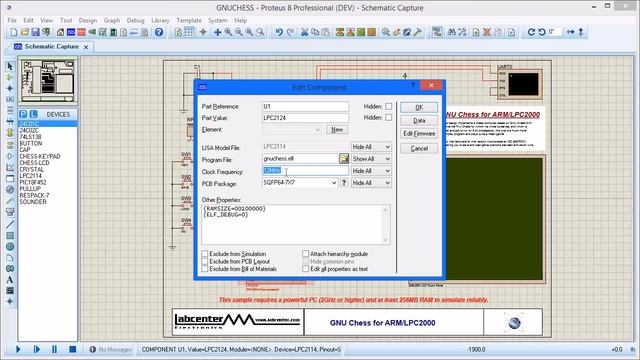
Task: Open Clock Frequency Hide All dropdown
Action: point(371,171)
